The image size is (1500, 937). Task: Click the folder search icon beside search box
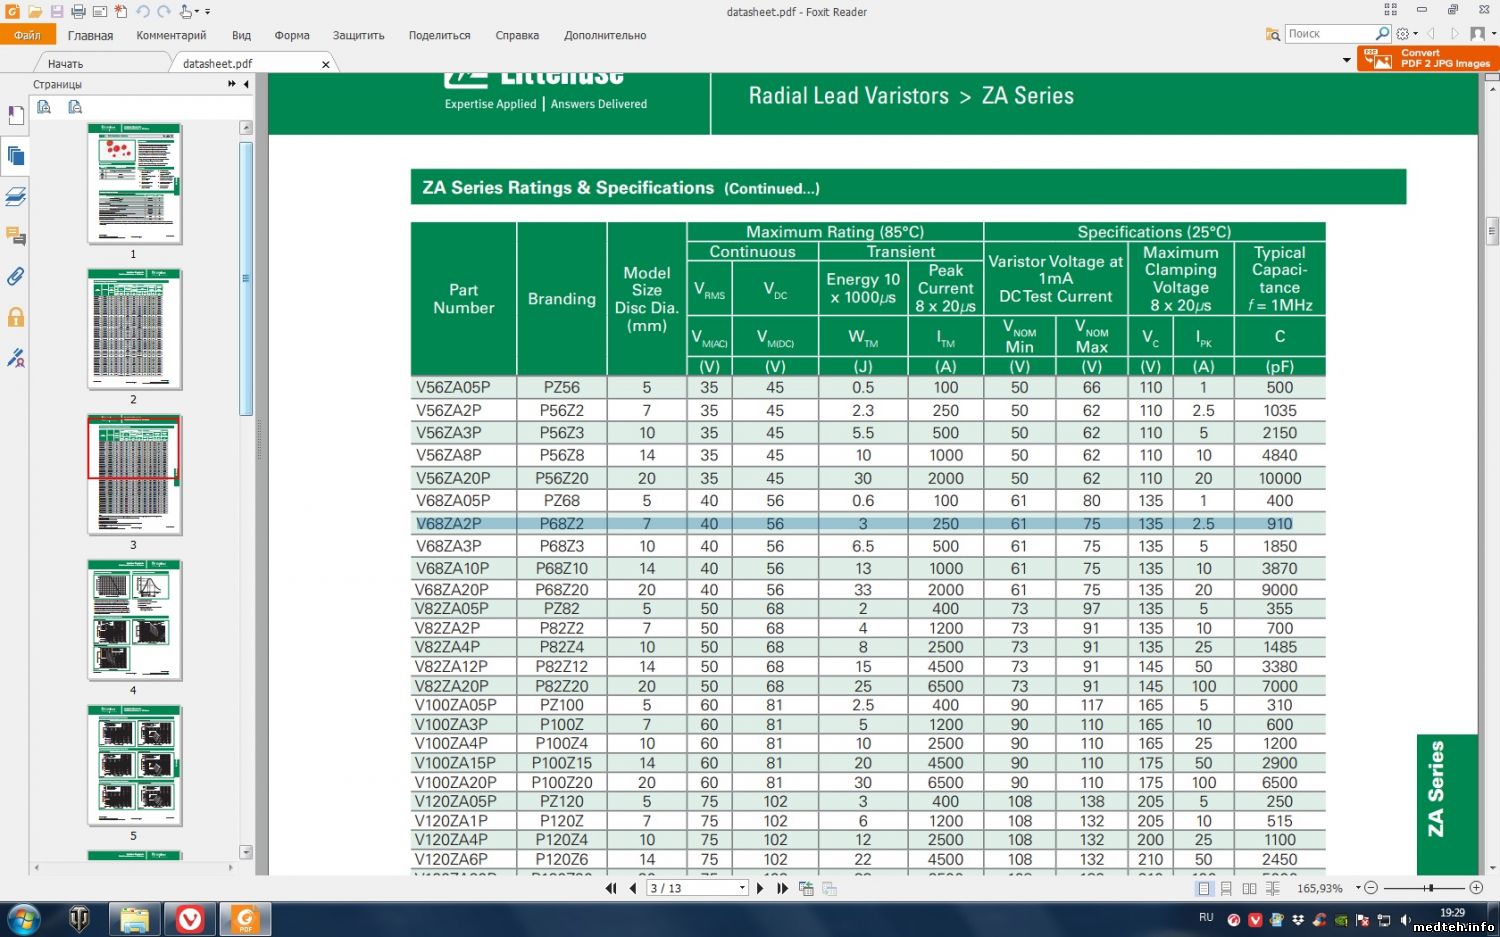(x=1273, y=34)
